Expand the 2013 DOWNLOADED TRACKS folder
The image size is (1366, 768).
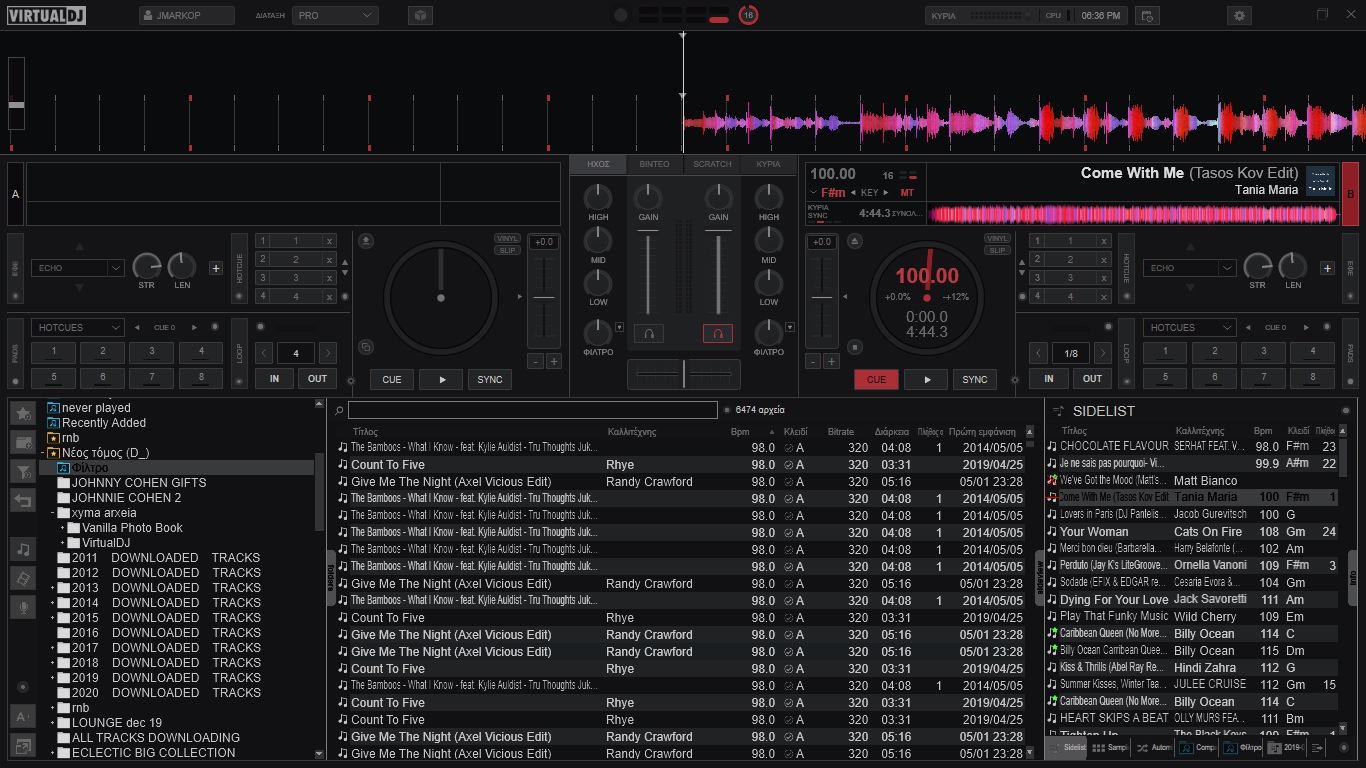click(x=53, y=588)
